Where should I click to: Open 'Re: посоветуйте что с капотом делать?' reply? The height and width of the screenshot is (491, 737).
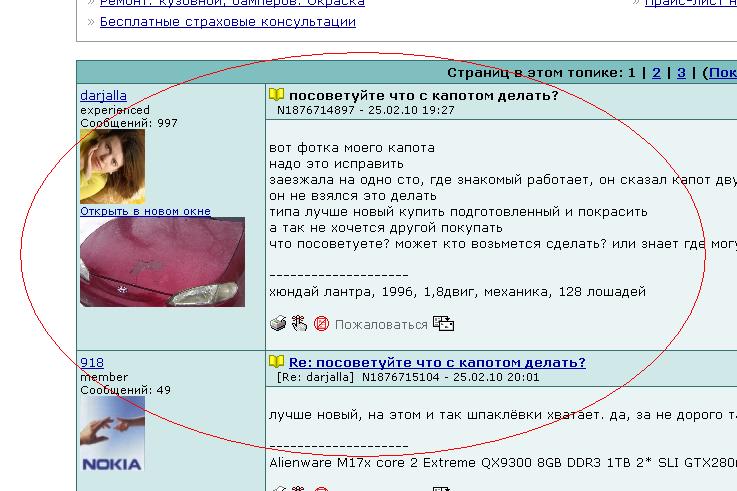click(x=437, y=363)
